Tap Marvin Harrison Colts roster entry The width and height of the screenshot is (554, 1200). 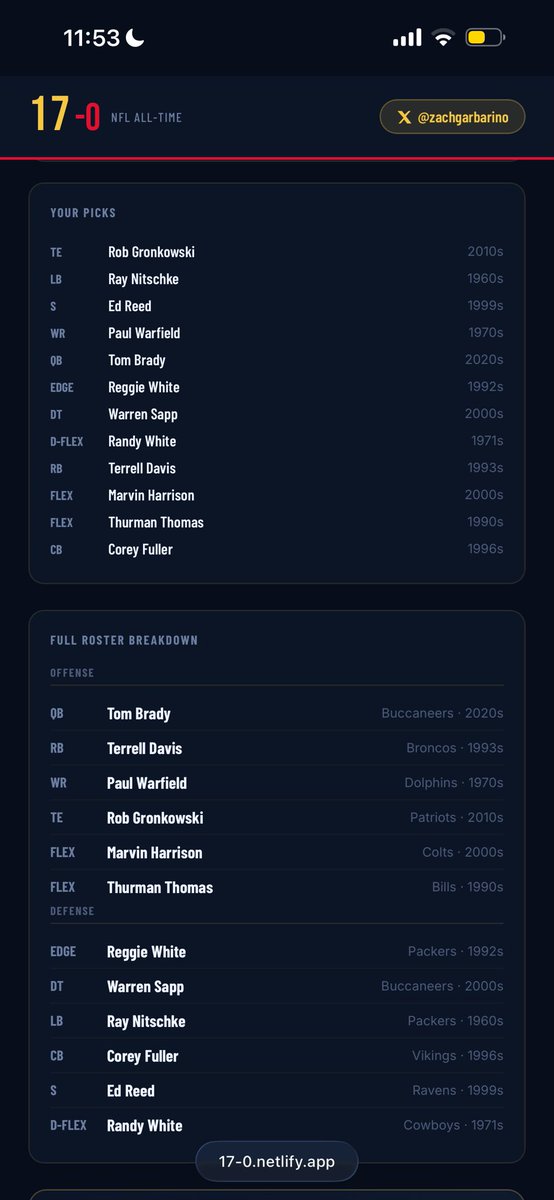tap(277, 853)
